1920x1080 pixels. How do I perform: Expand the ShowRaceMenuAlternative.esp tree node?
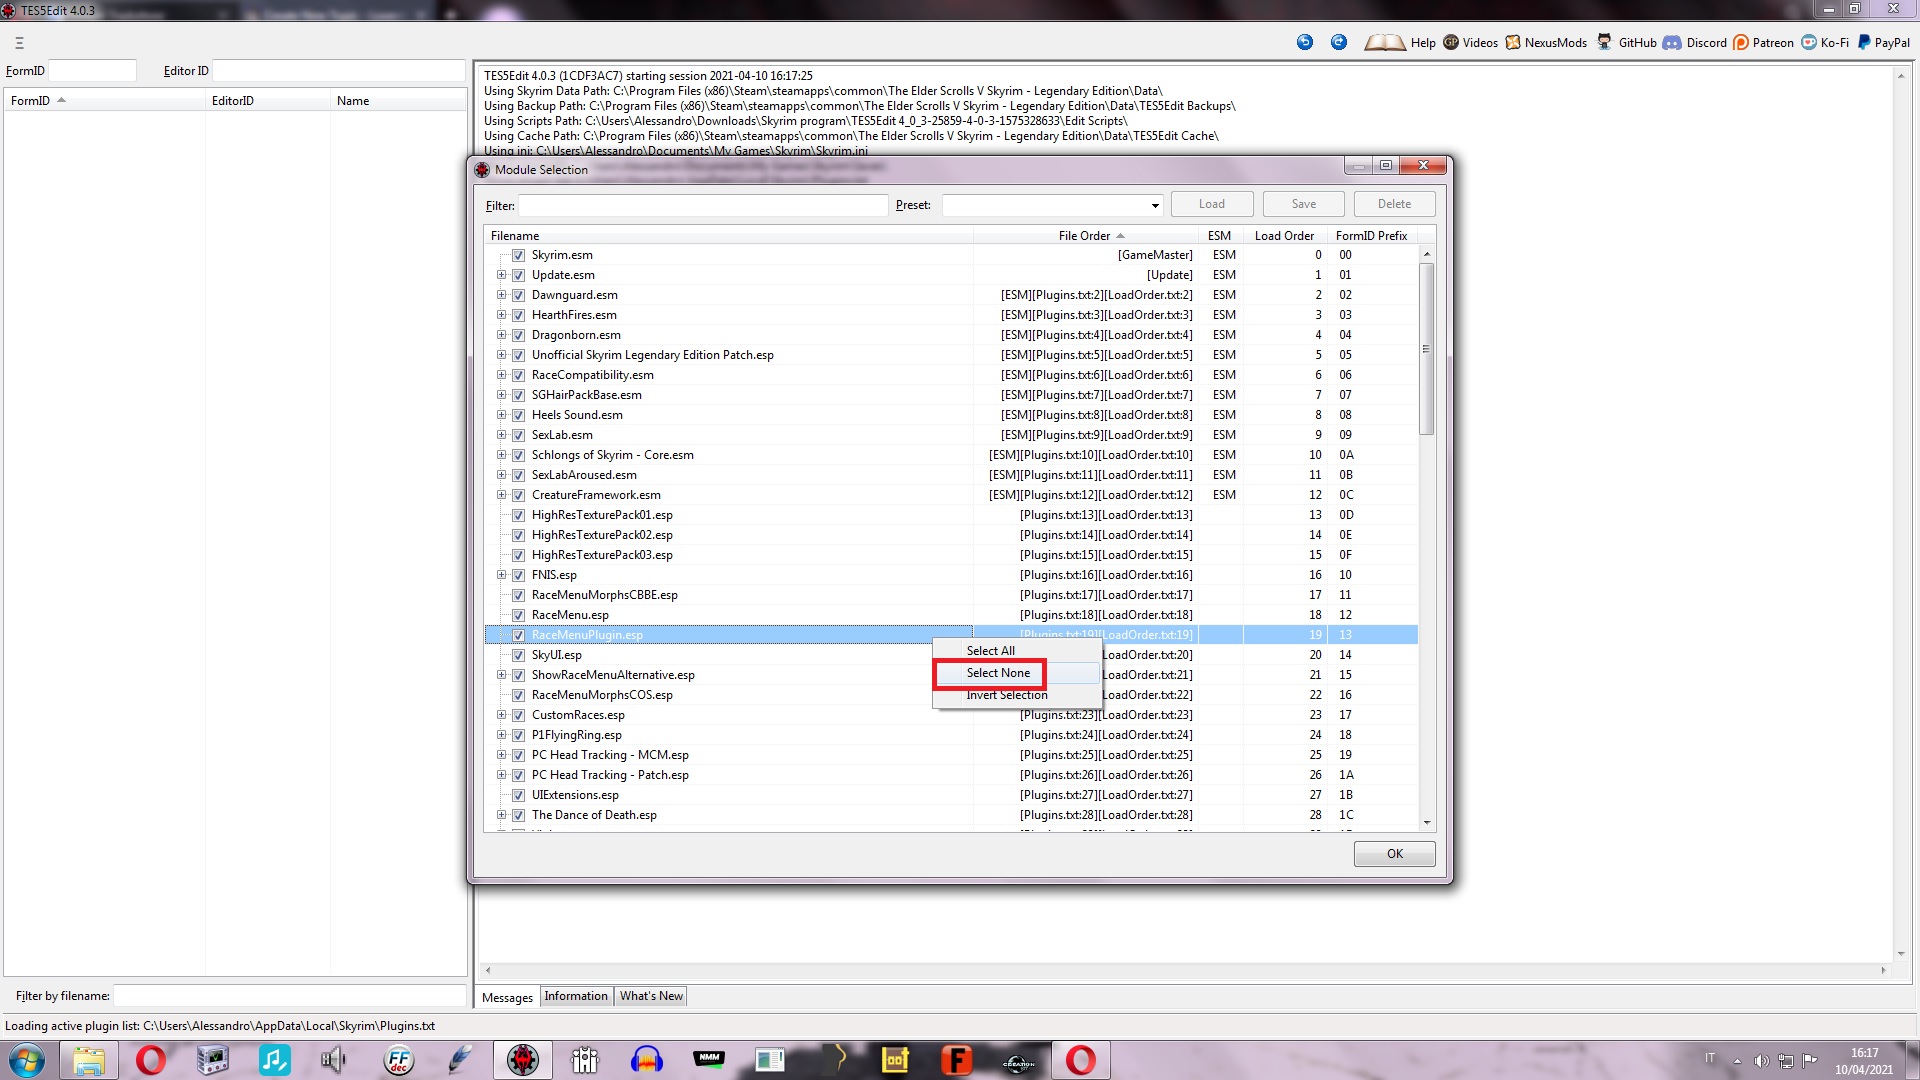point(501,675)
